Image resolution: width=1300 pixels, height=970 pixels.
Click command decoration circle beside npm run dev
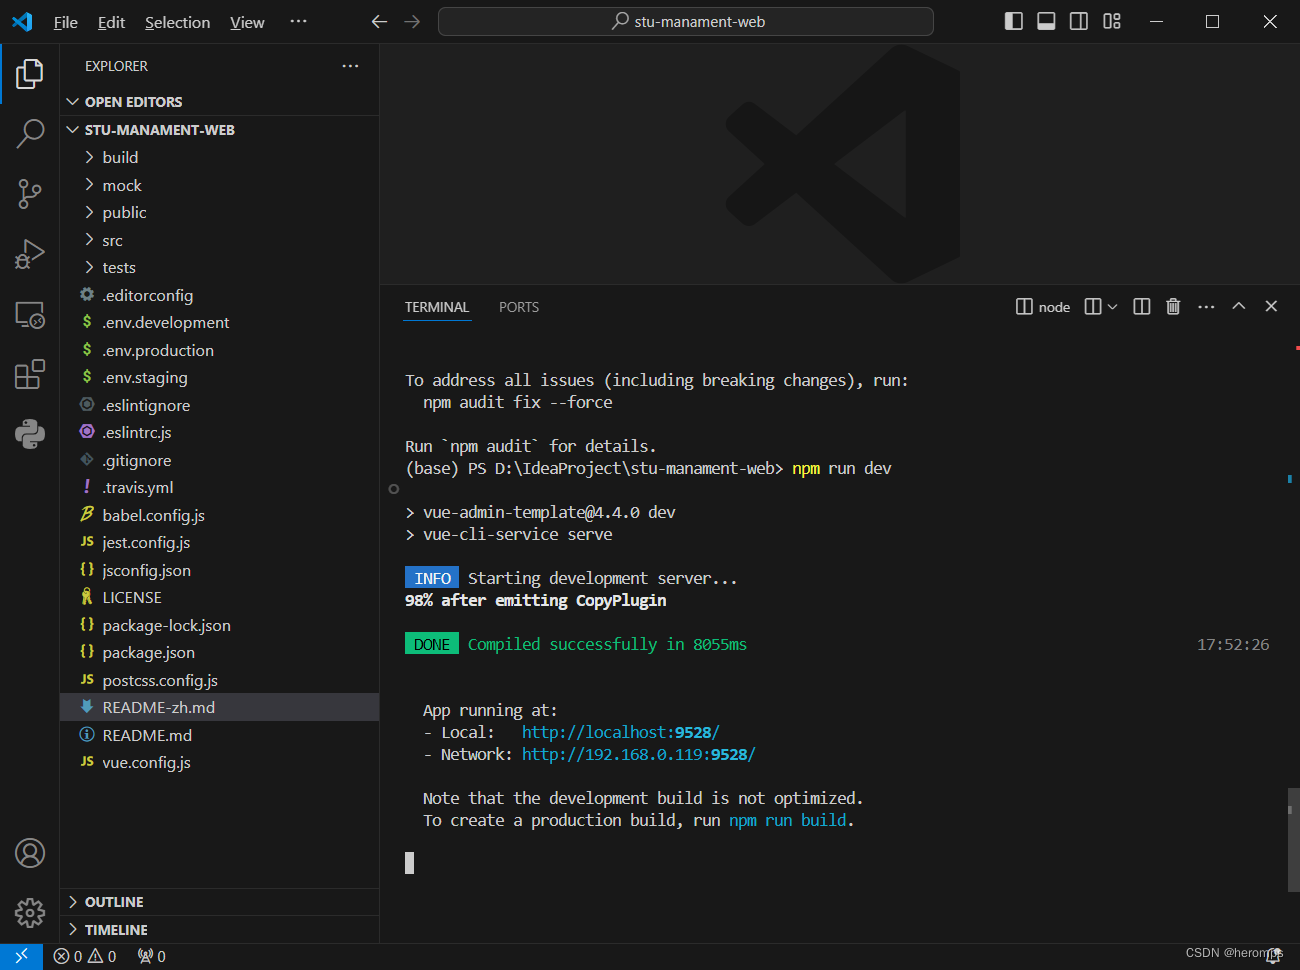tap(394, 489)
